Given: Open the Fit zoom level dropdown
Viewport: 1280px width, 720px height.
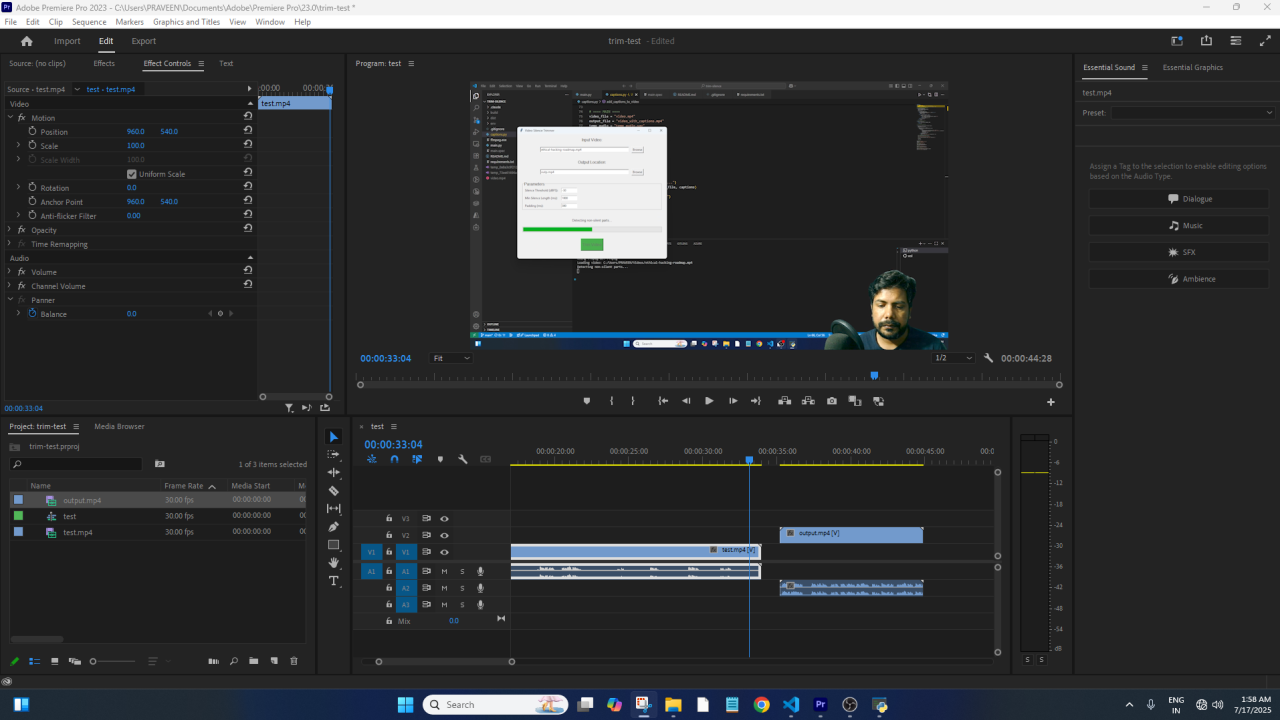Looking at the screenshot, I should click(x=451, y=358).
